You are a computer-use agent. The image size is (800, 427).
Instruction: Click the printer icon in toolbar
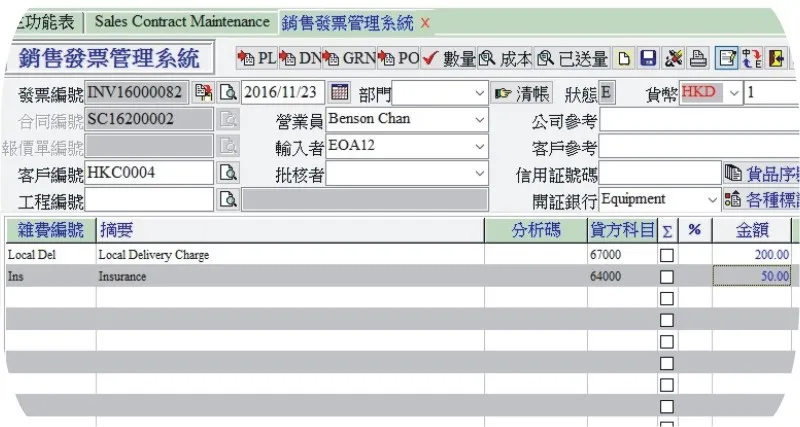pos(698,59)
